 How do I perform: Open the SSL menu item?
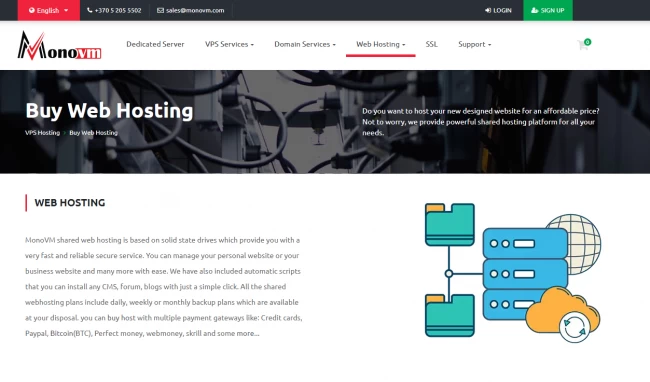pyautogui.click(x=432, y=44)
